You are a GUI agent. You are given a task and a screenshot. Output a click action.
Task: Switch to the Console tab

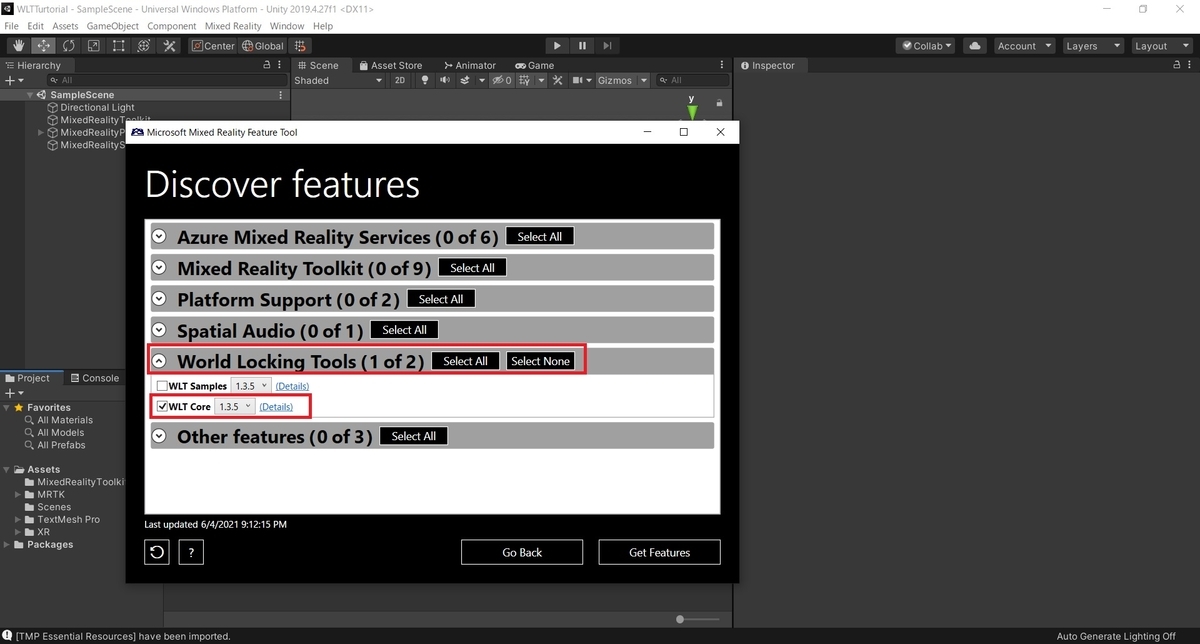click(94, 378)
